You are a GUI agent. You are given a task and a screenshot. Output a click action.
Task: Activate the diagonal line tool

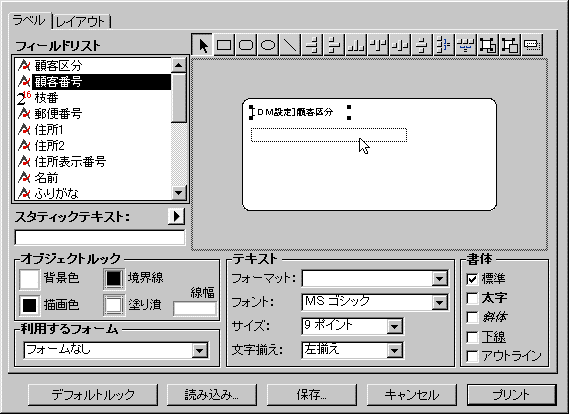(x=290, y=45)
